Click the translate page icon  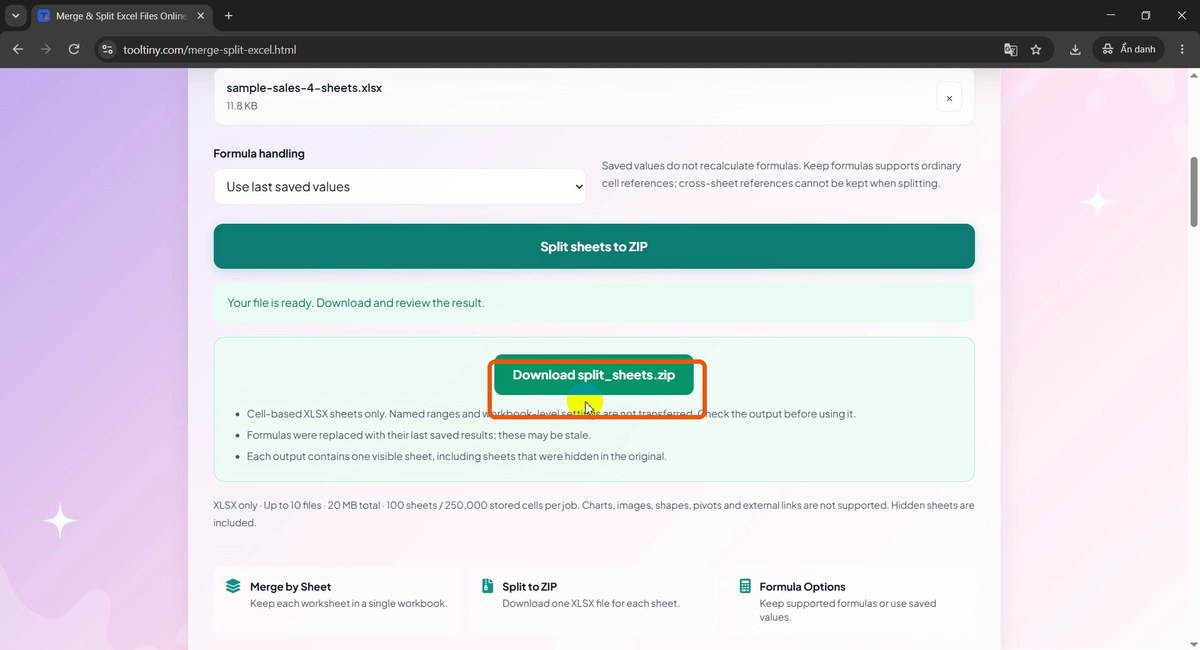pos(1011,49)
